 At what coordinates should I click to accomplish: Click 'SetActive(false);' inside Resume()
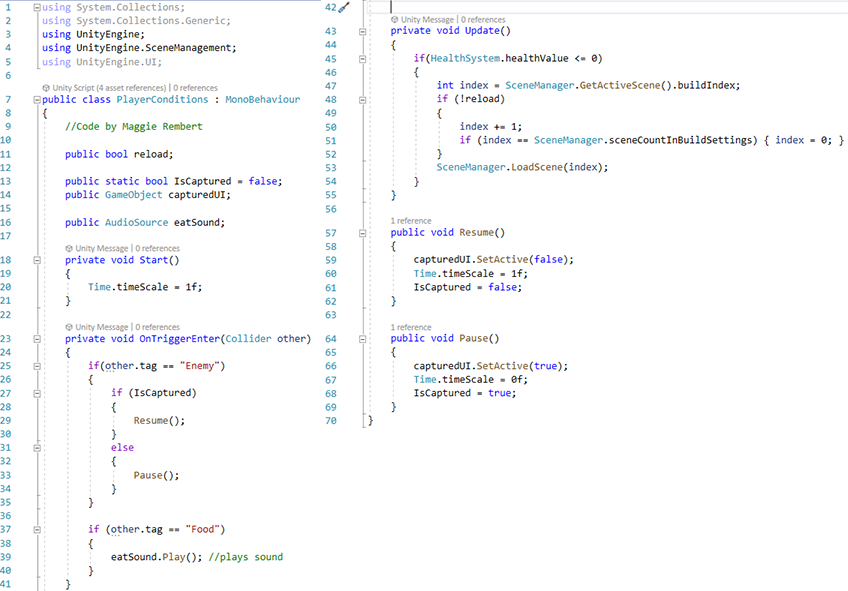point(525,260)
